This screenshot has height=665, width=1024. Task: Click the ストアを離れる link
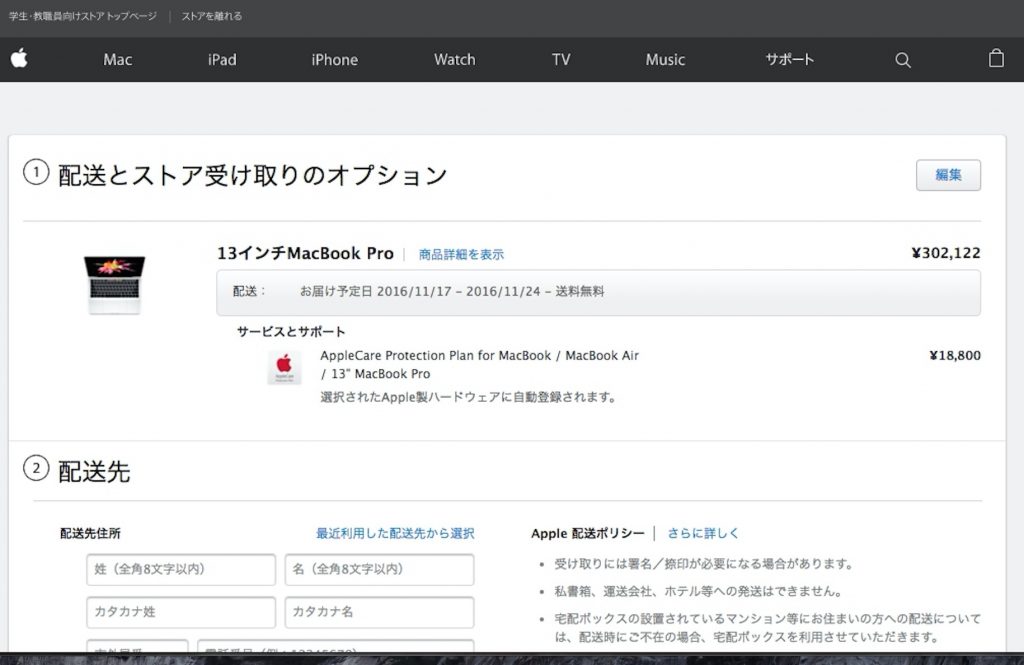[212, 16]
